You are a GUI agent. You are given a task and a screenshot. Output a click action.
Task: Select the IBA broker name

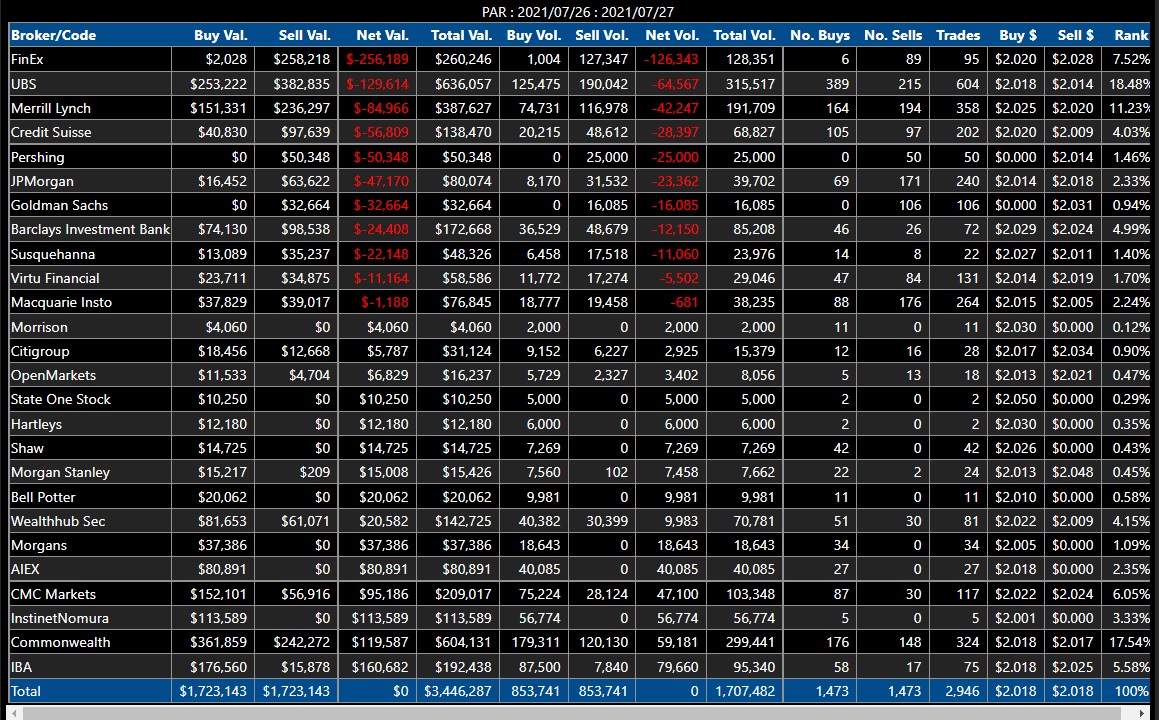21,667
